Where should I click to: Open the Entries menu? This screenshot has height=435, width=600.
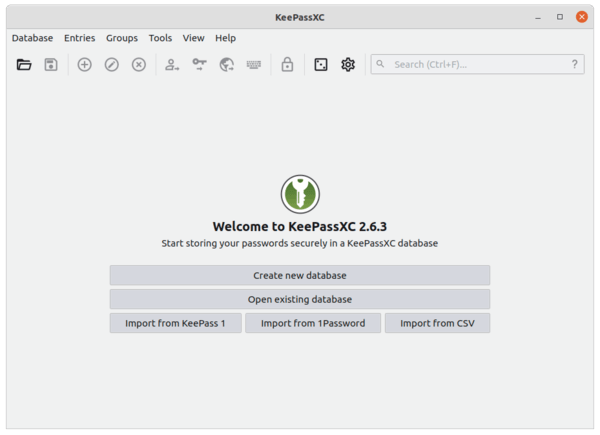point(80,38)
